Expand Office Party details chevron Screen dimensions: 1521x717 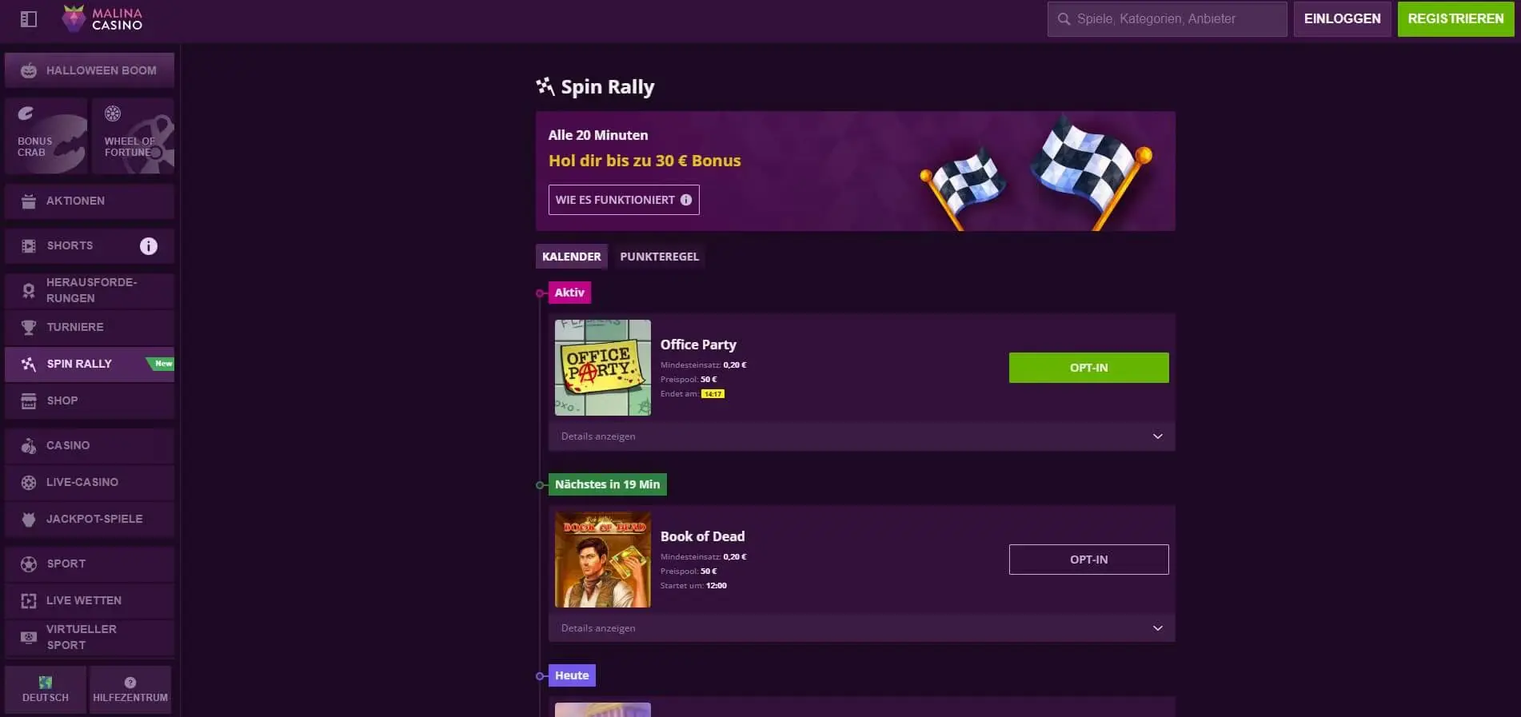click(x=1157, y=437)
